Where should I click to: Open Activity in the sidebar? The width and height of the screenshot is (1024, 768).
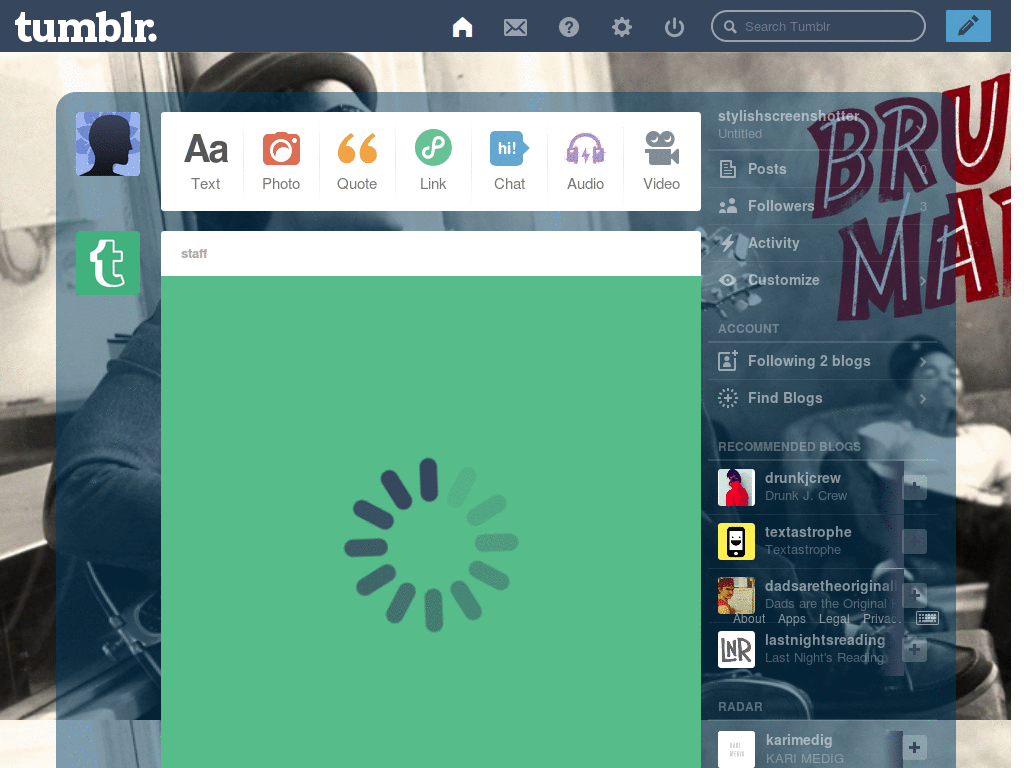coord(823,243)
